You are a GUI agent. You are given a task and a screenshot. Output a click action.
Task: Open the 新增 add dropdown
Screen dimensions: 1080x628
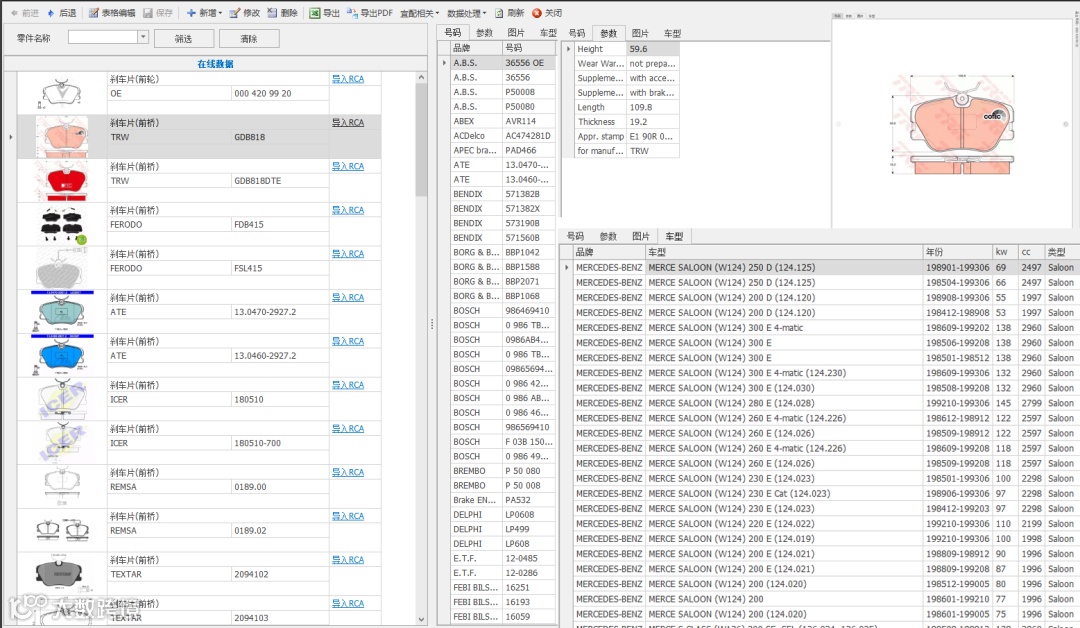point(204,13)
